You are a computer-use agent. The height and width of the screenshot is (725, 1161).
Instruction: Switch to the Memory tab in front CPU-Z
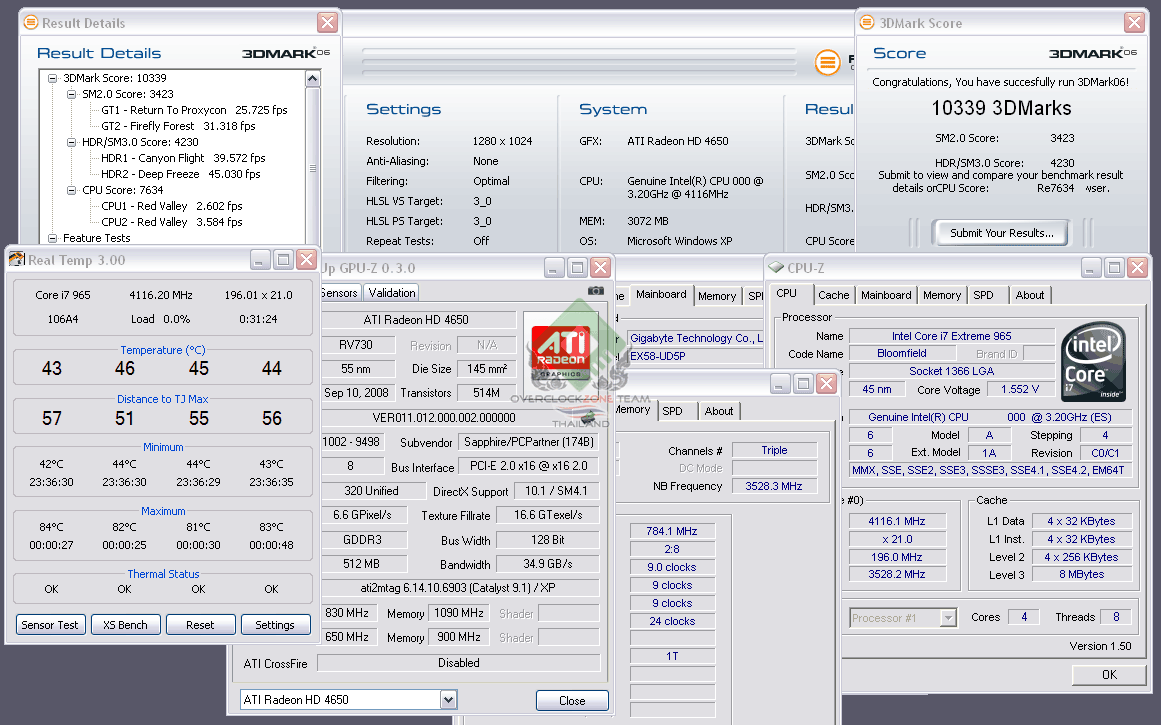[x=941, y=295]
